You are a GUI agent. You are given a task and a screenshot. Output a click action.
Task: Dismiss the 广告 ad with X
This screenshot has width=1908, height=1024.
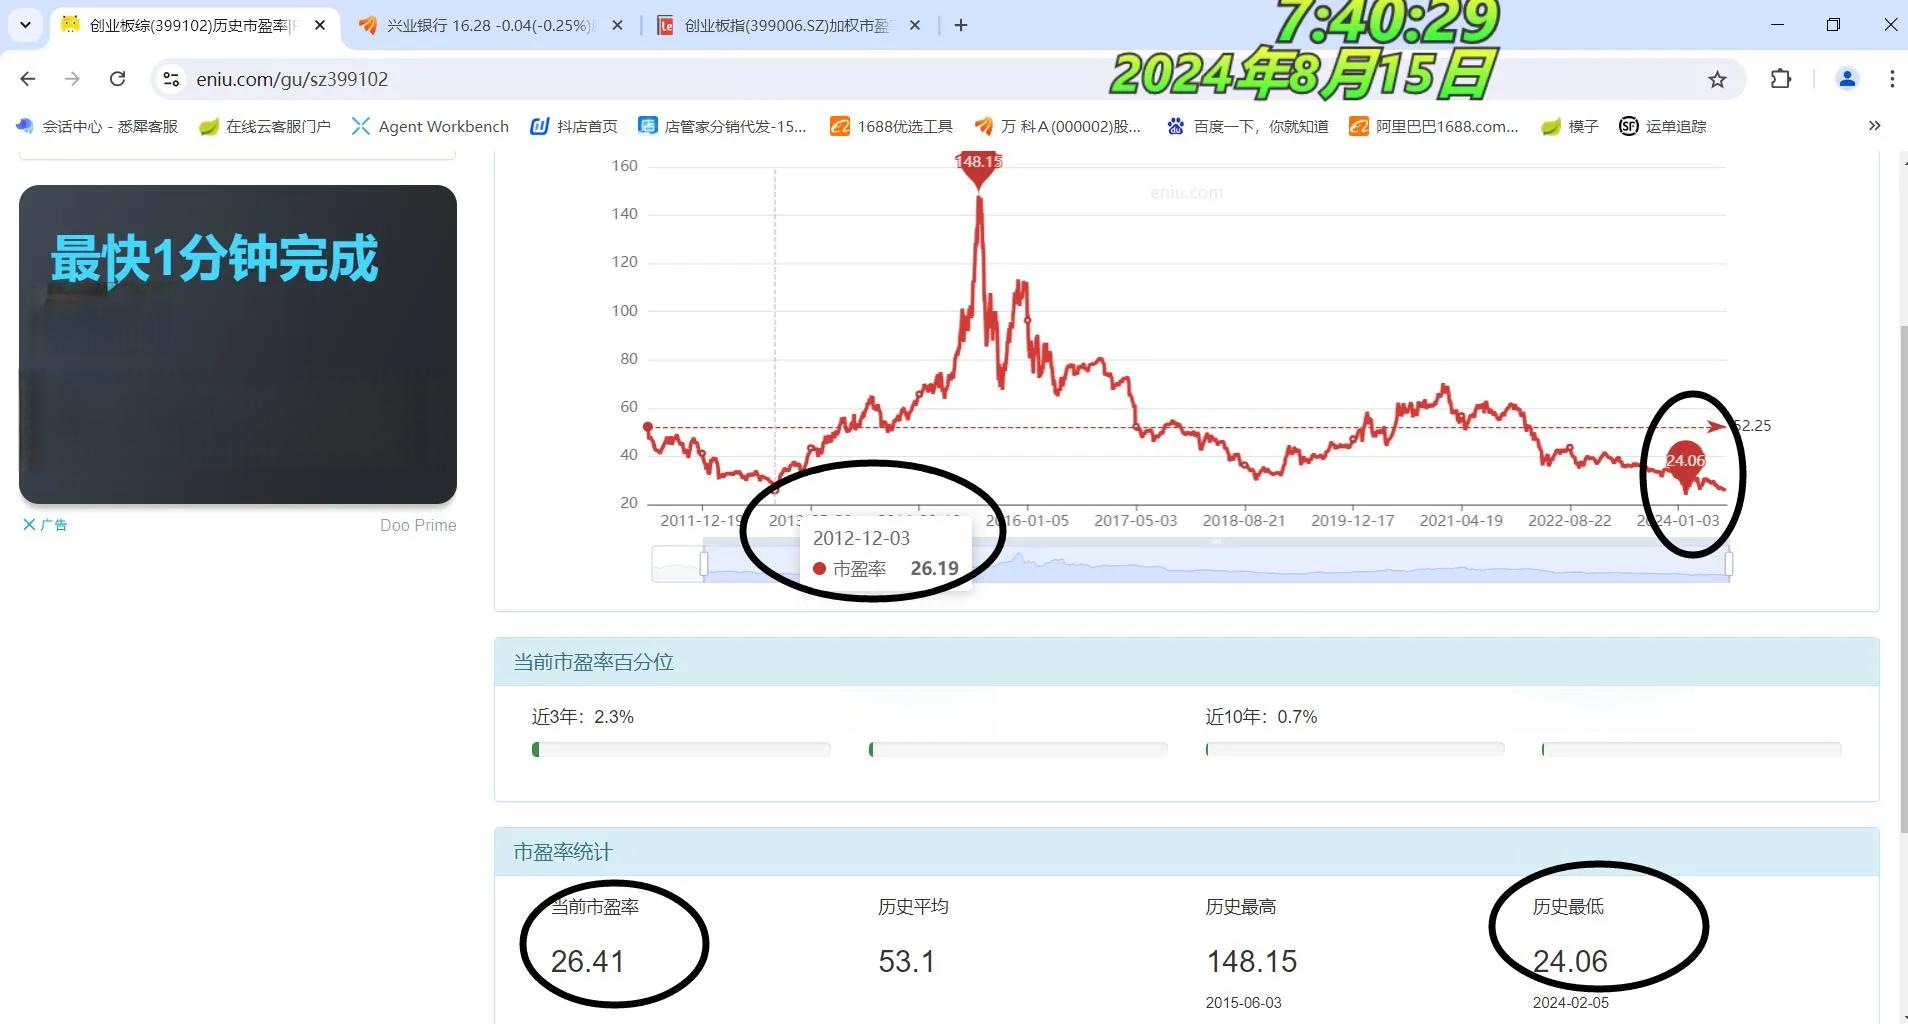point(31,524)
